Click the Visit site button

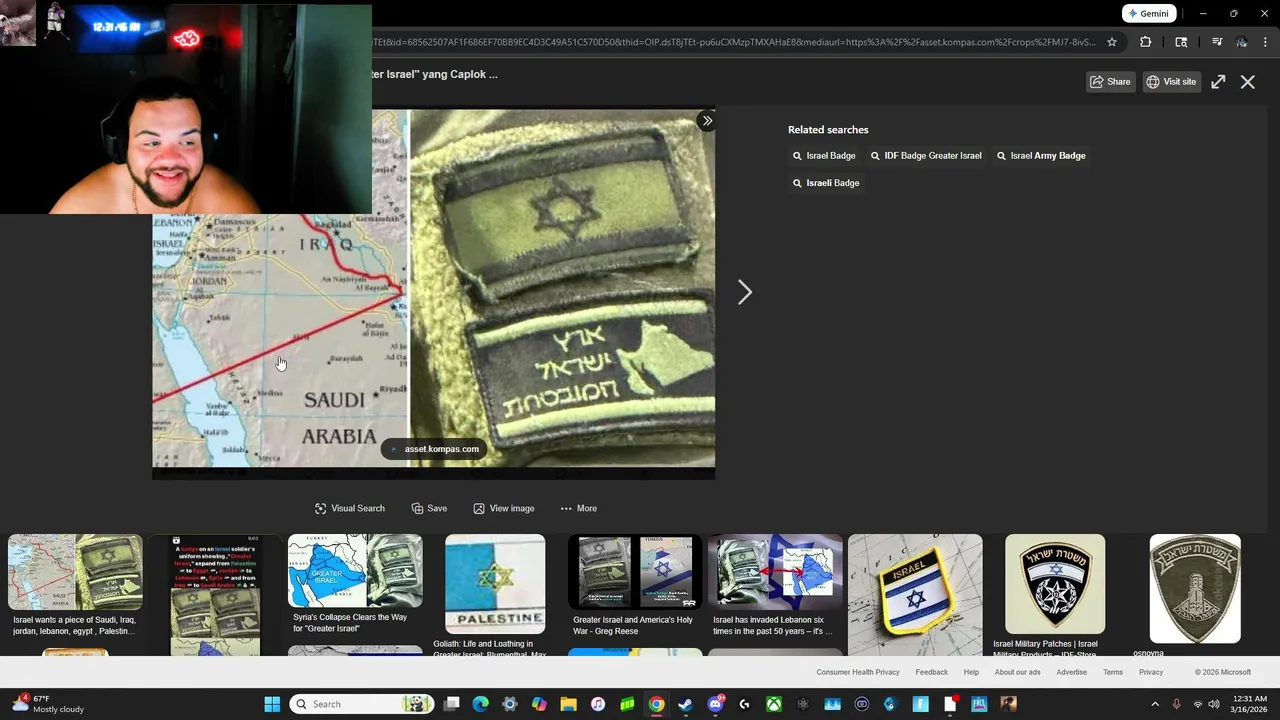pos(1171,82)
